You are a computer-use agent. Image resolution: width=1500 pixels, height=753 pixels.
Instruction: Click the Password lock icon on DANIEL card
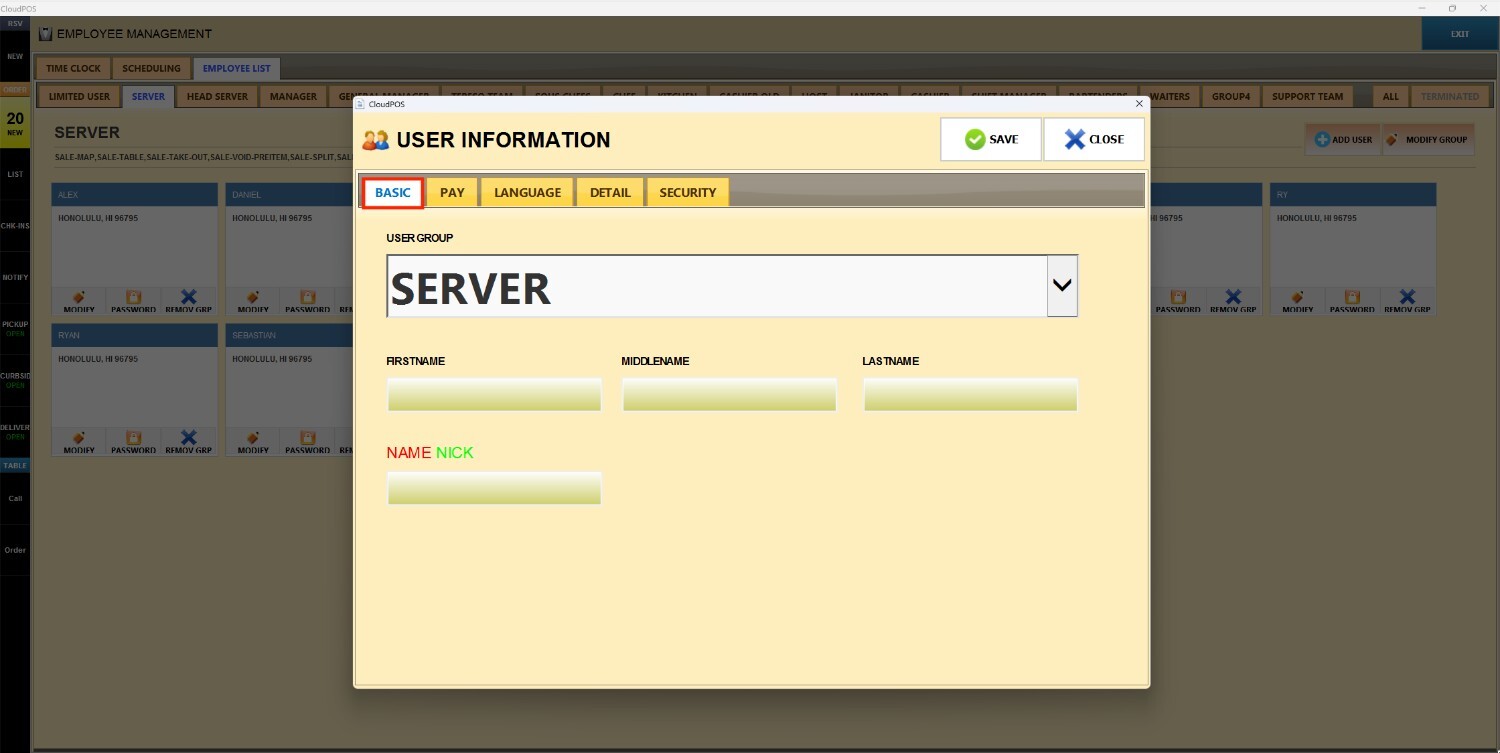[308, 297]
